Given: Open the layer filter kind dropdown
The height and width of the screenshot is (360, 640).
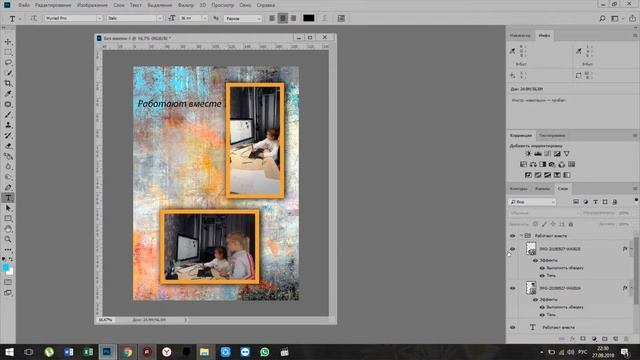Looking at the screenshot, I should coord(533,202).
